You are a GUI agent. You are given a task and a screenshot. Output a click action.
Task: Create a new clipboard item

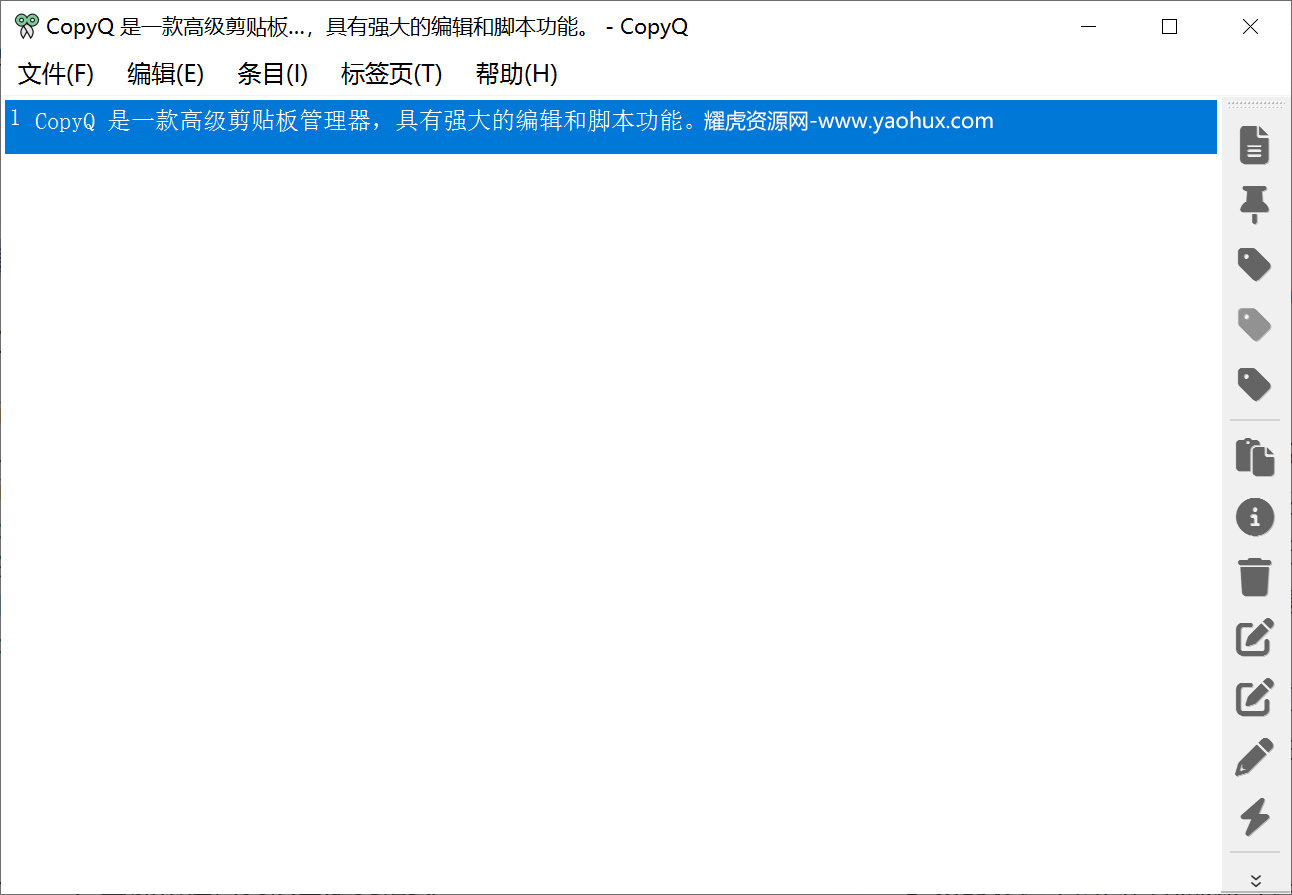click(x=1255, y=145)
